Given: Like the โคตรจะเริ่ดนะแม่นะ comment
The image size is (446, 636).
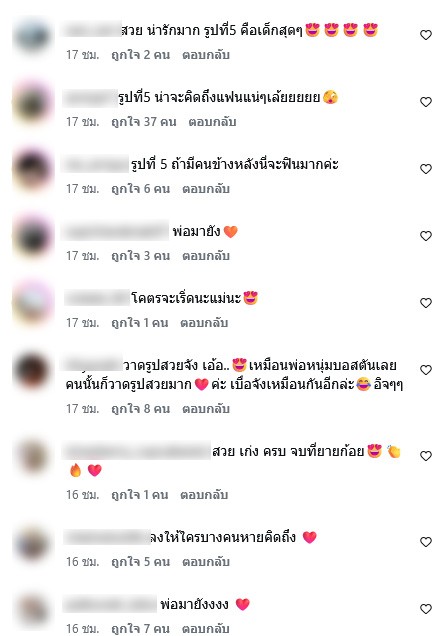Looking at the screenshot, I should 425,303.
